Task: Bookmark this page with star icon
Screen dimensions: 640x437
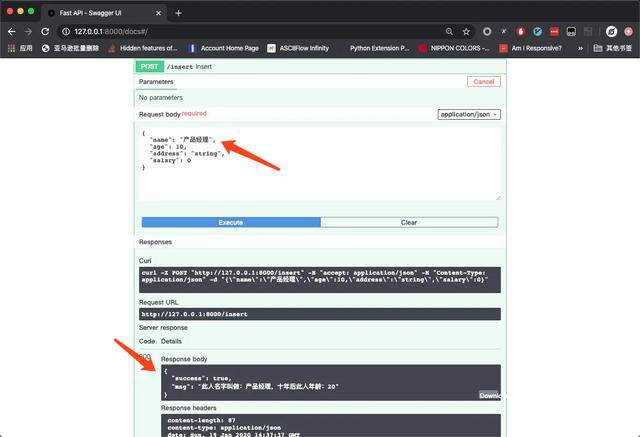Action: 466,31
